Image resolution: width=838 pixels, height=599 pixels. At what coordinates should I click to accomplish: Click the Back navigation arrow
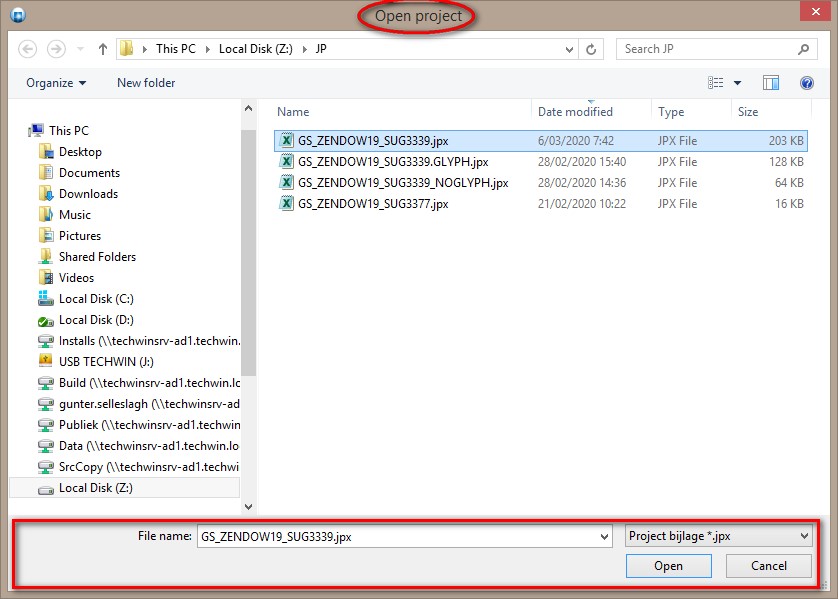click(x=27, y=49)
